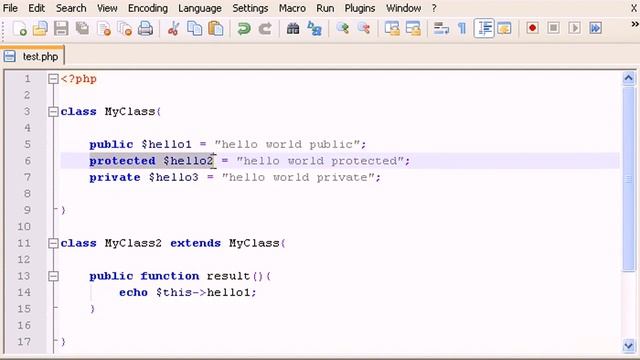640x360 pixels.
Task: Click the scrollbar up arrow
Action: pos(629,78)
